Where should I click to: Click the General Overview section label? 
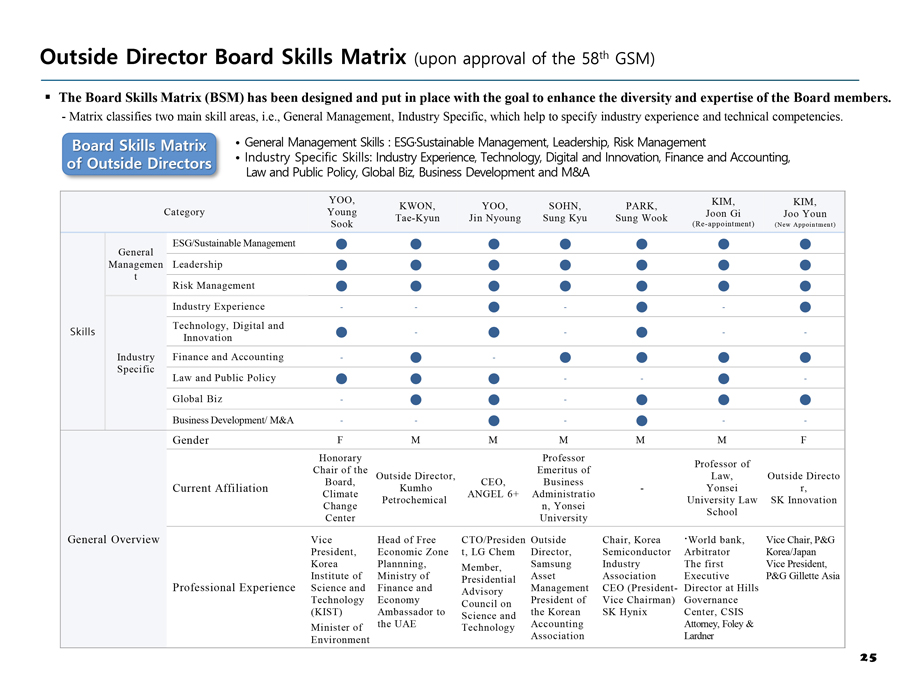[x=113, y=540]
